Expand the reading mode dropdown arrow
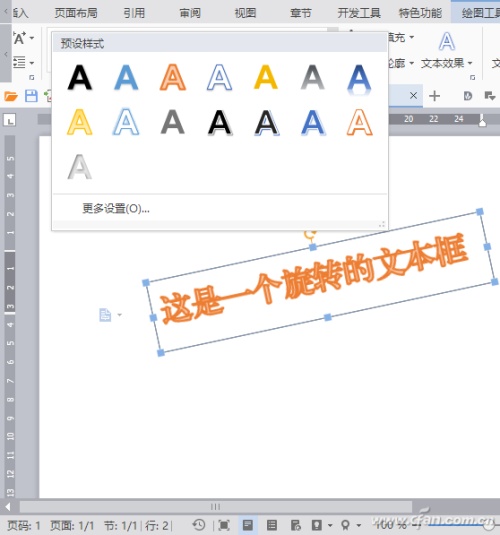The width and height of the screenshot is (500, 535). (x=330, y=525)
